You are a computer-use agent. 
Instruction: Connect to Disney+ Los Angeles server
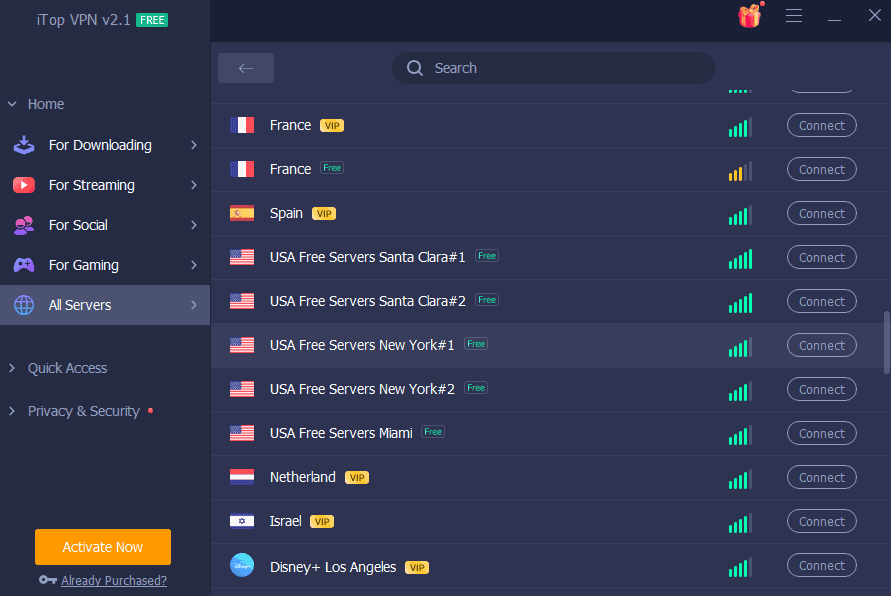[822, 565]
